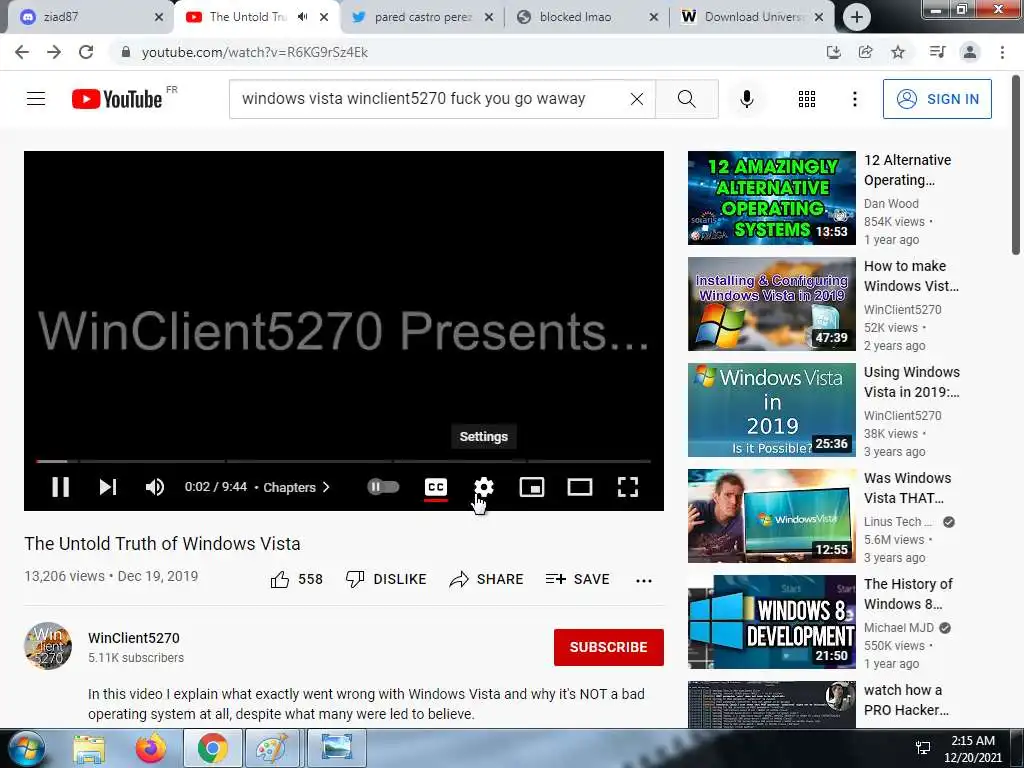Viewport: 1024px width, 768px height.
Task: Switch to Download Universe Wikipedia tab
Action: [x=751, y=17]
